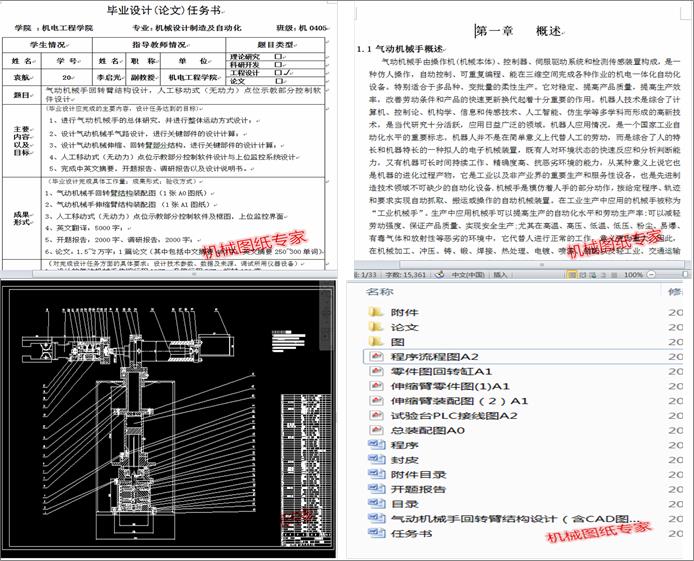Select the 程序 Word document
The image size is (694, 561).
coord(393,445)
